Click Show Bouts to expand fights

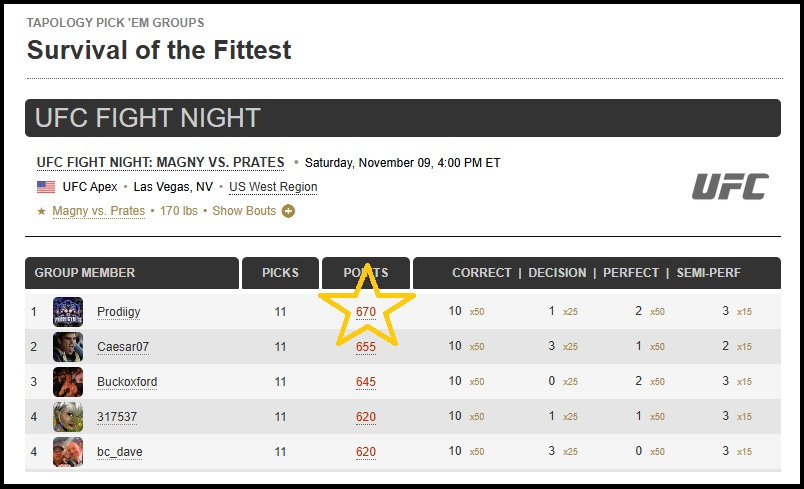click(x=244, y=211)
